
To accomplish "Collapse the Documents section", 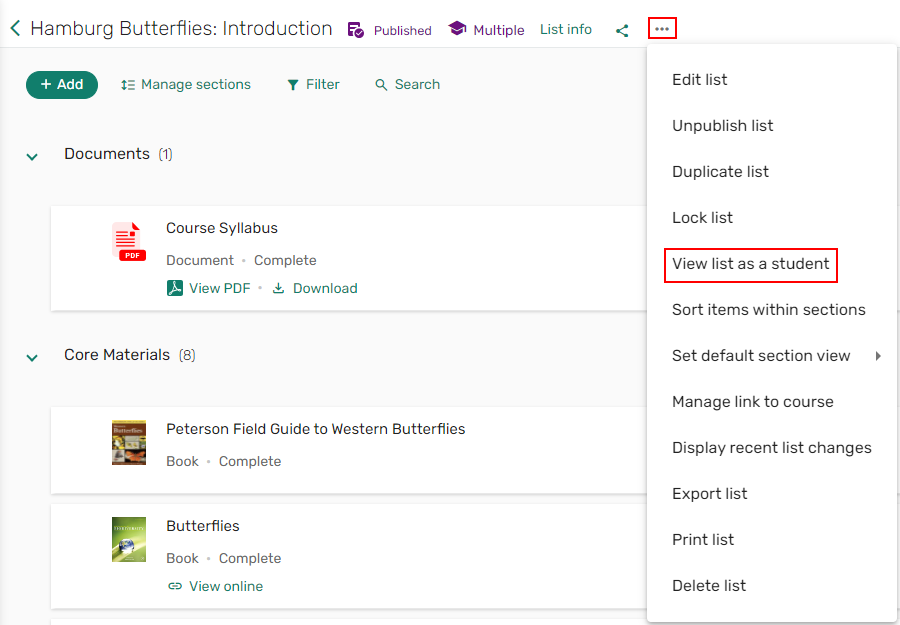I will [32, 156].
